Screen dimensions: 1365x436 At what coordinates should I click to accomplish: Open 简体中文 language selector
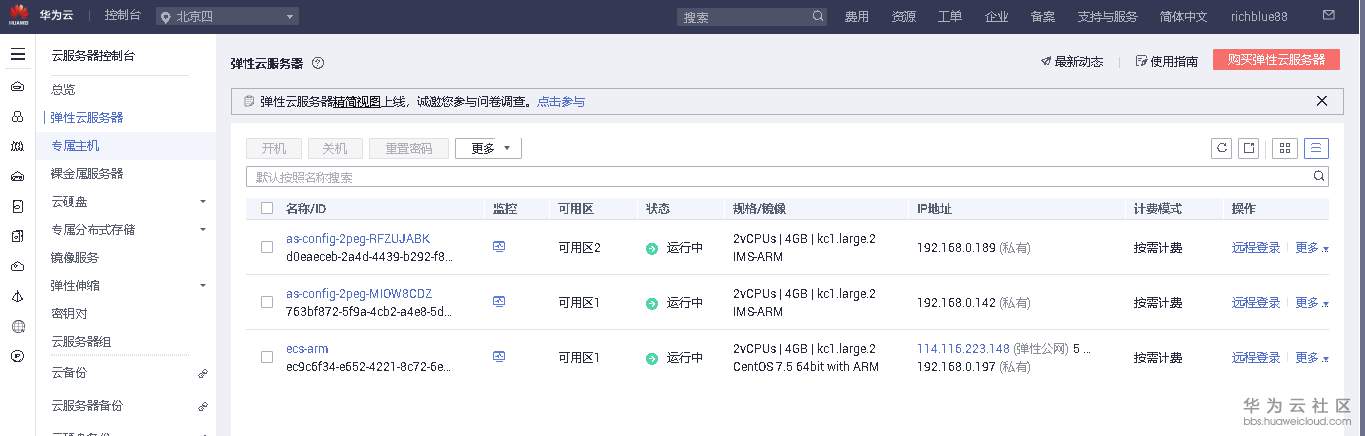[x=1183, y=17]
